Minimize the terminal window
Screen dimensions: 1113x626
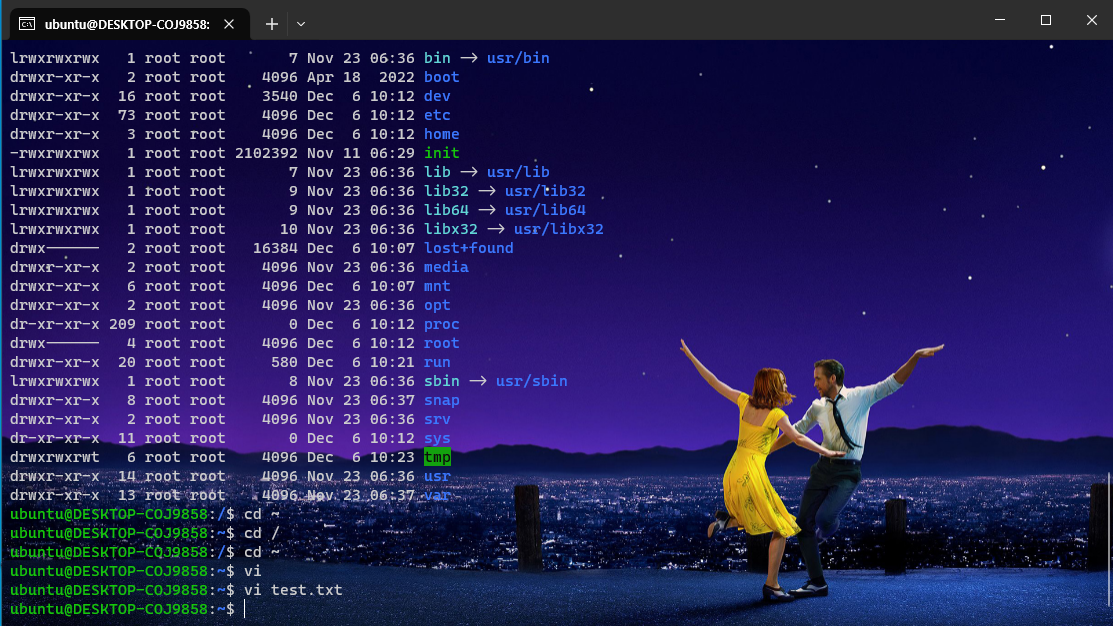click(999, 20)
